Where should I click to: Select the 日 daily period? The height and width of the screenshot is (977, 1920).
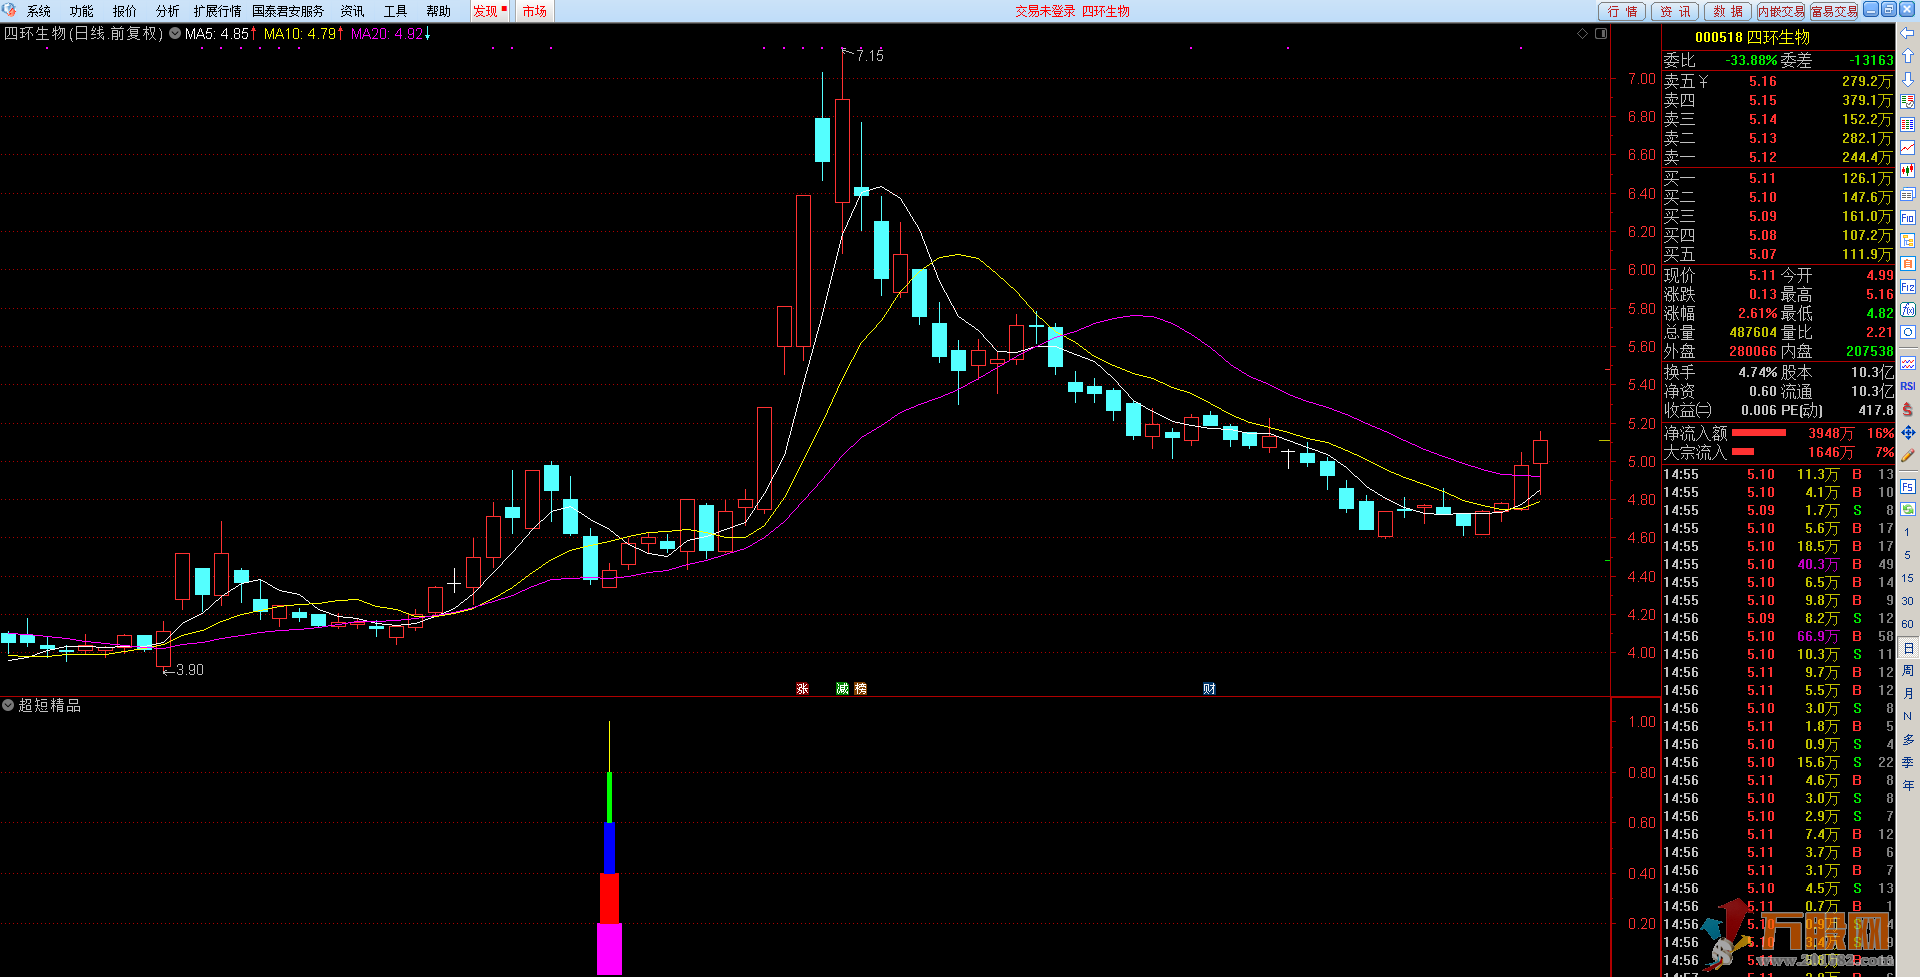point(1908,648)
